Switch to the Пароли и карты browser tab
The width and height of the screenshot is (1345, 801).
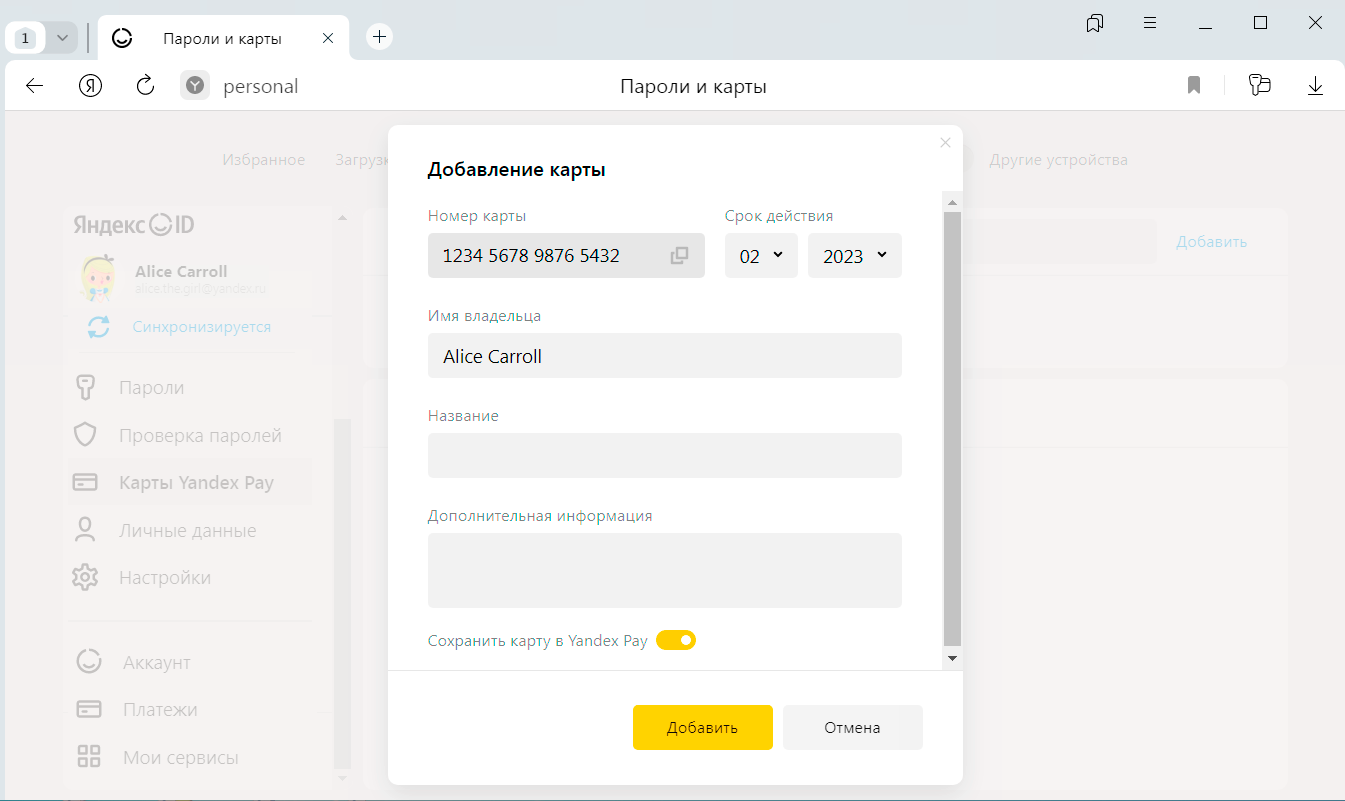222,38
